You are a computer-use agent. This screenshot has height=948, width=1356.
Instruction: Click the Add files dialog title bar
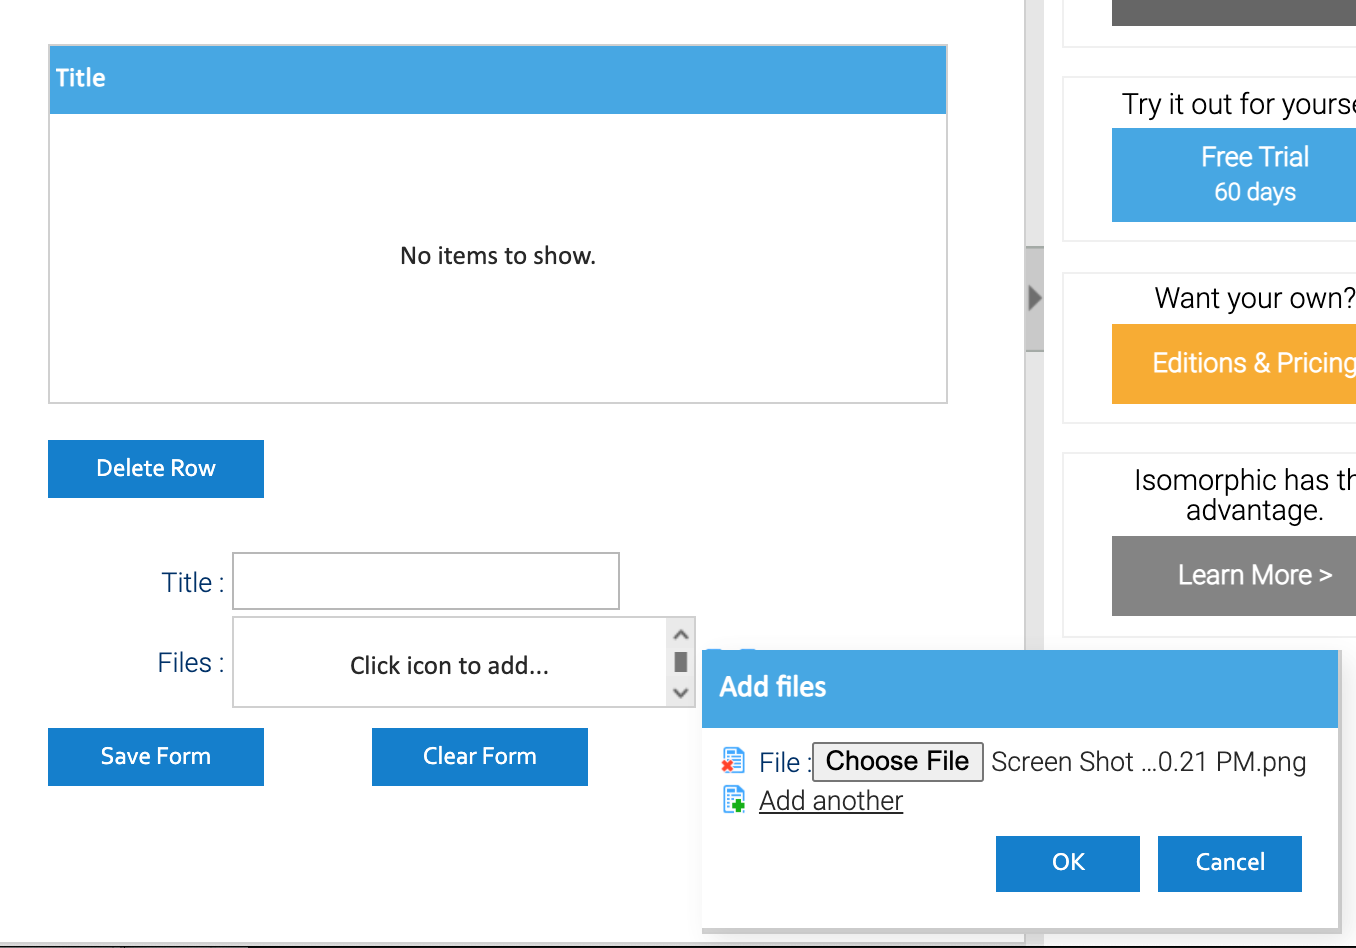pos(1019,688)
